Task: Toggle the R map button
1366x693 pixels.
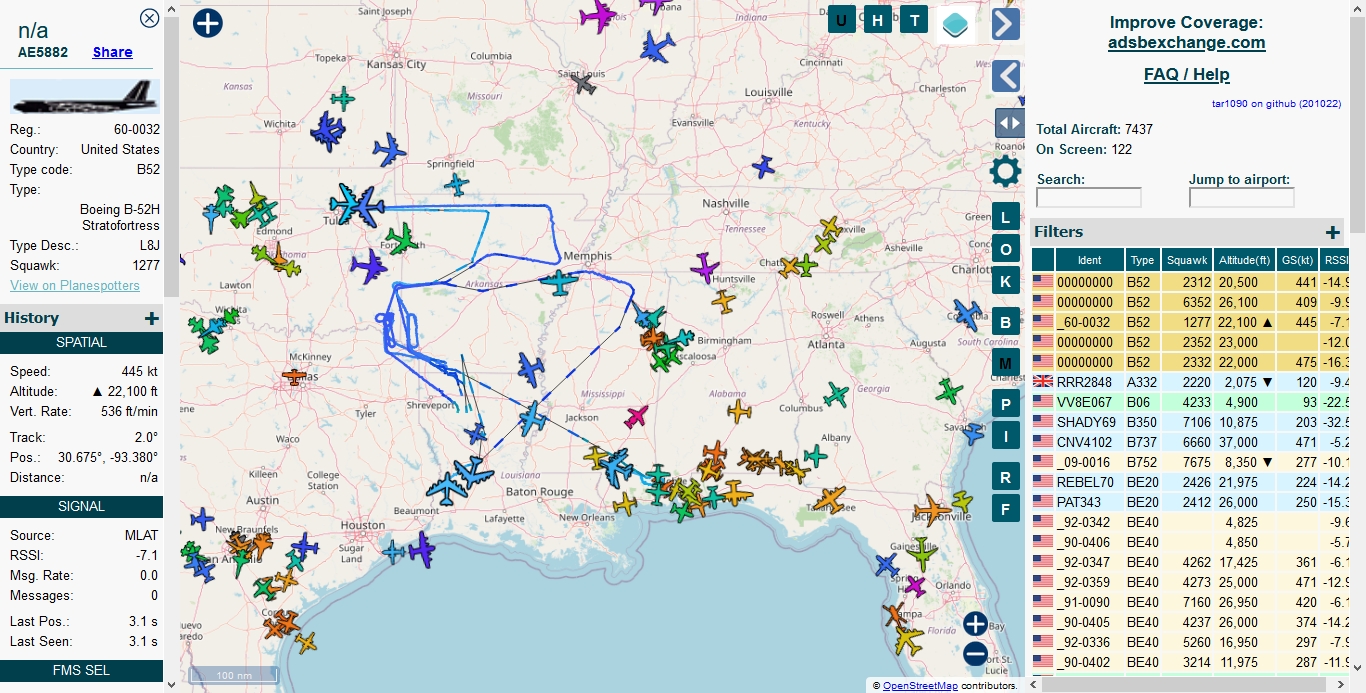Action: 1005,477
